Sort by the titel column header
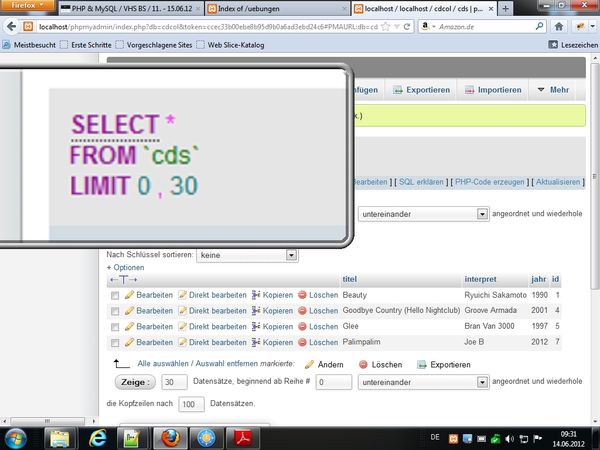600x450 pixels. 349,279
